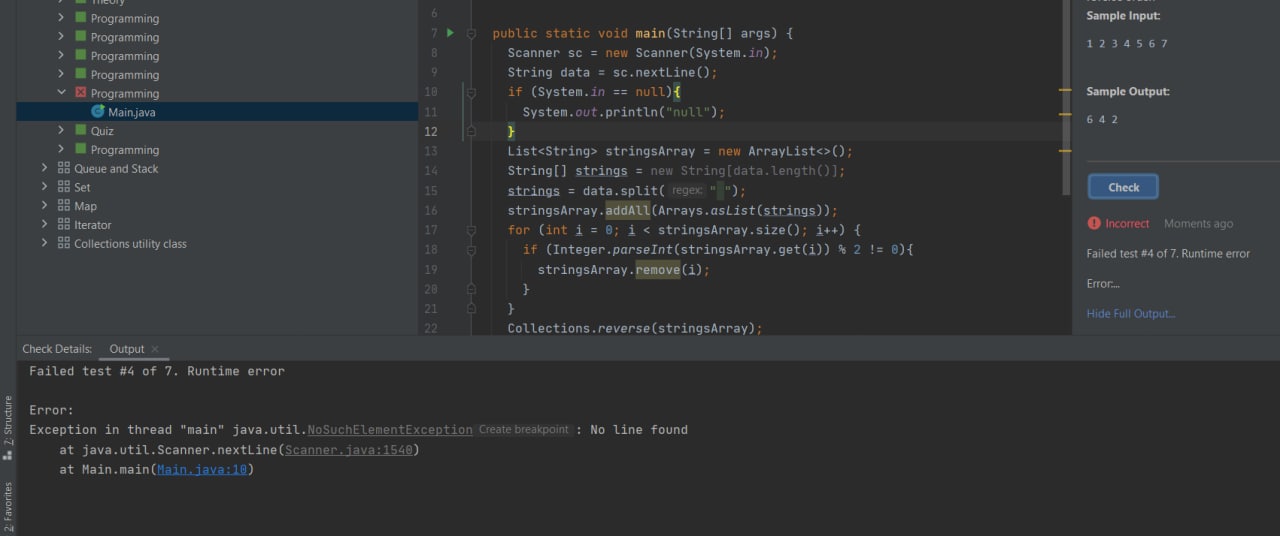Select the Quiz item in the tree
Viewport: 1280px width, 536px height.
click(102, 131)
